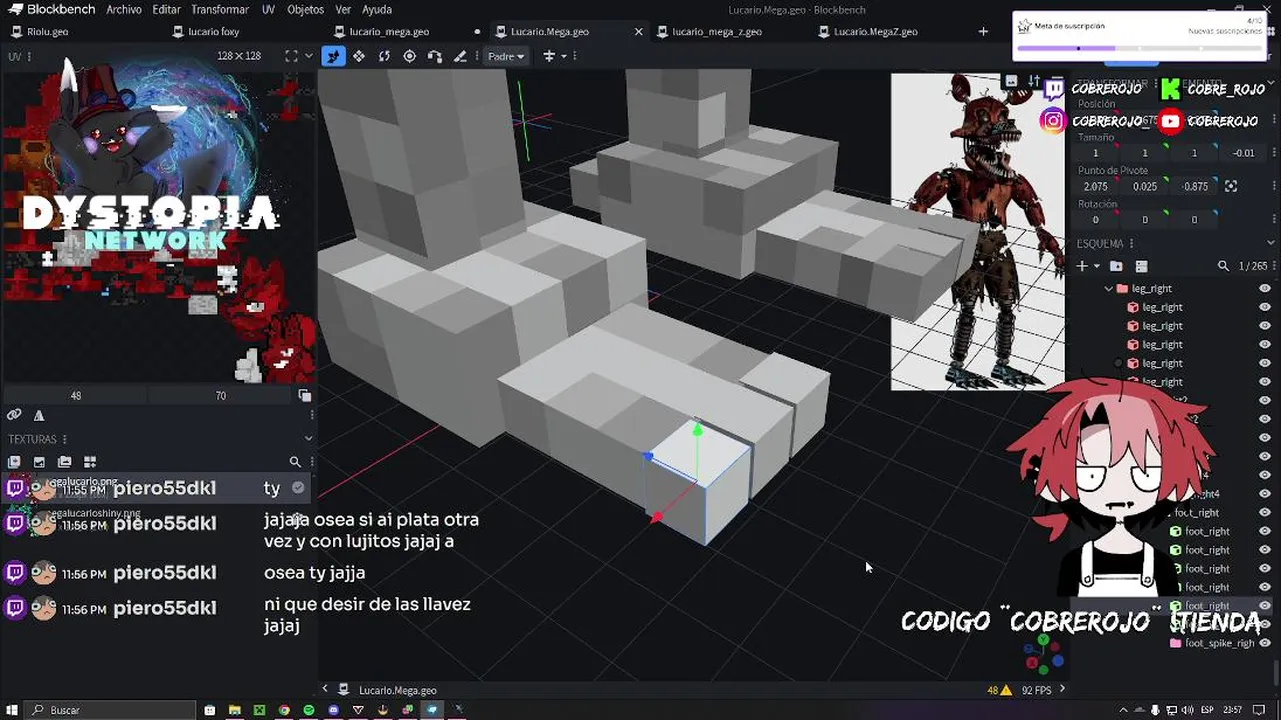Click the center pivot icon beside -0.875

tap(1231, 186)
